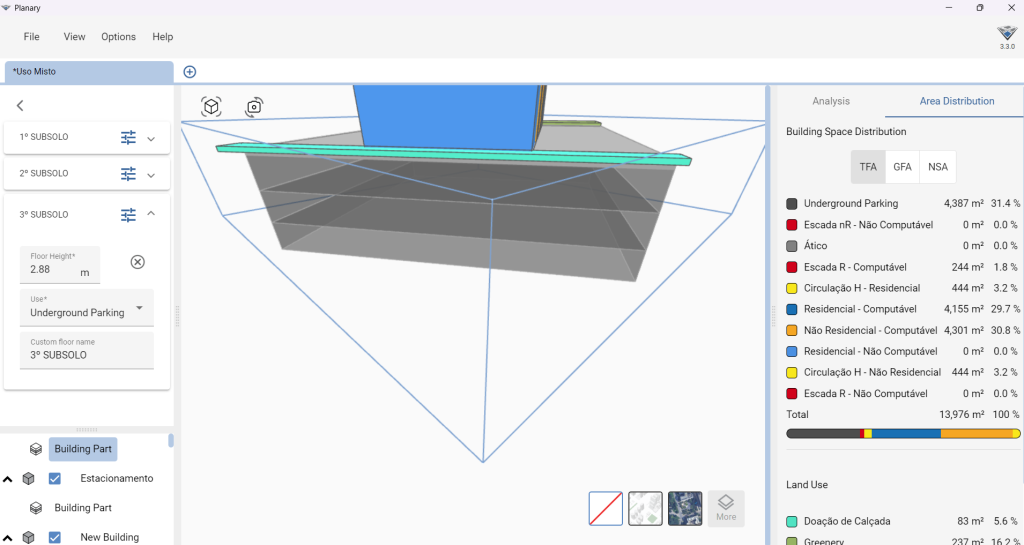Image resolution: width=1024 pixels, height=545 pixels.
Task: Click layers icon beside highlighted Building Part
Action: [36, 449]
